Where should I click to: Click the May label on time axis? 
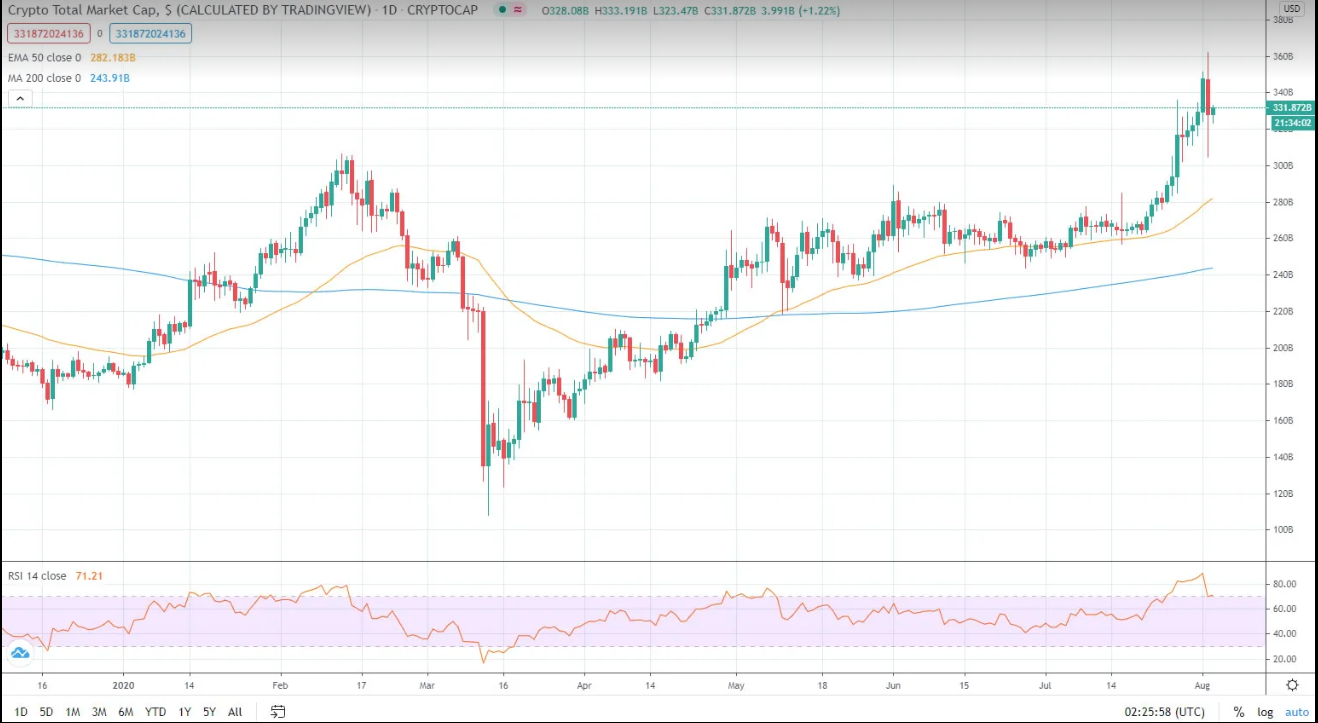(737, 686)
